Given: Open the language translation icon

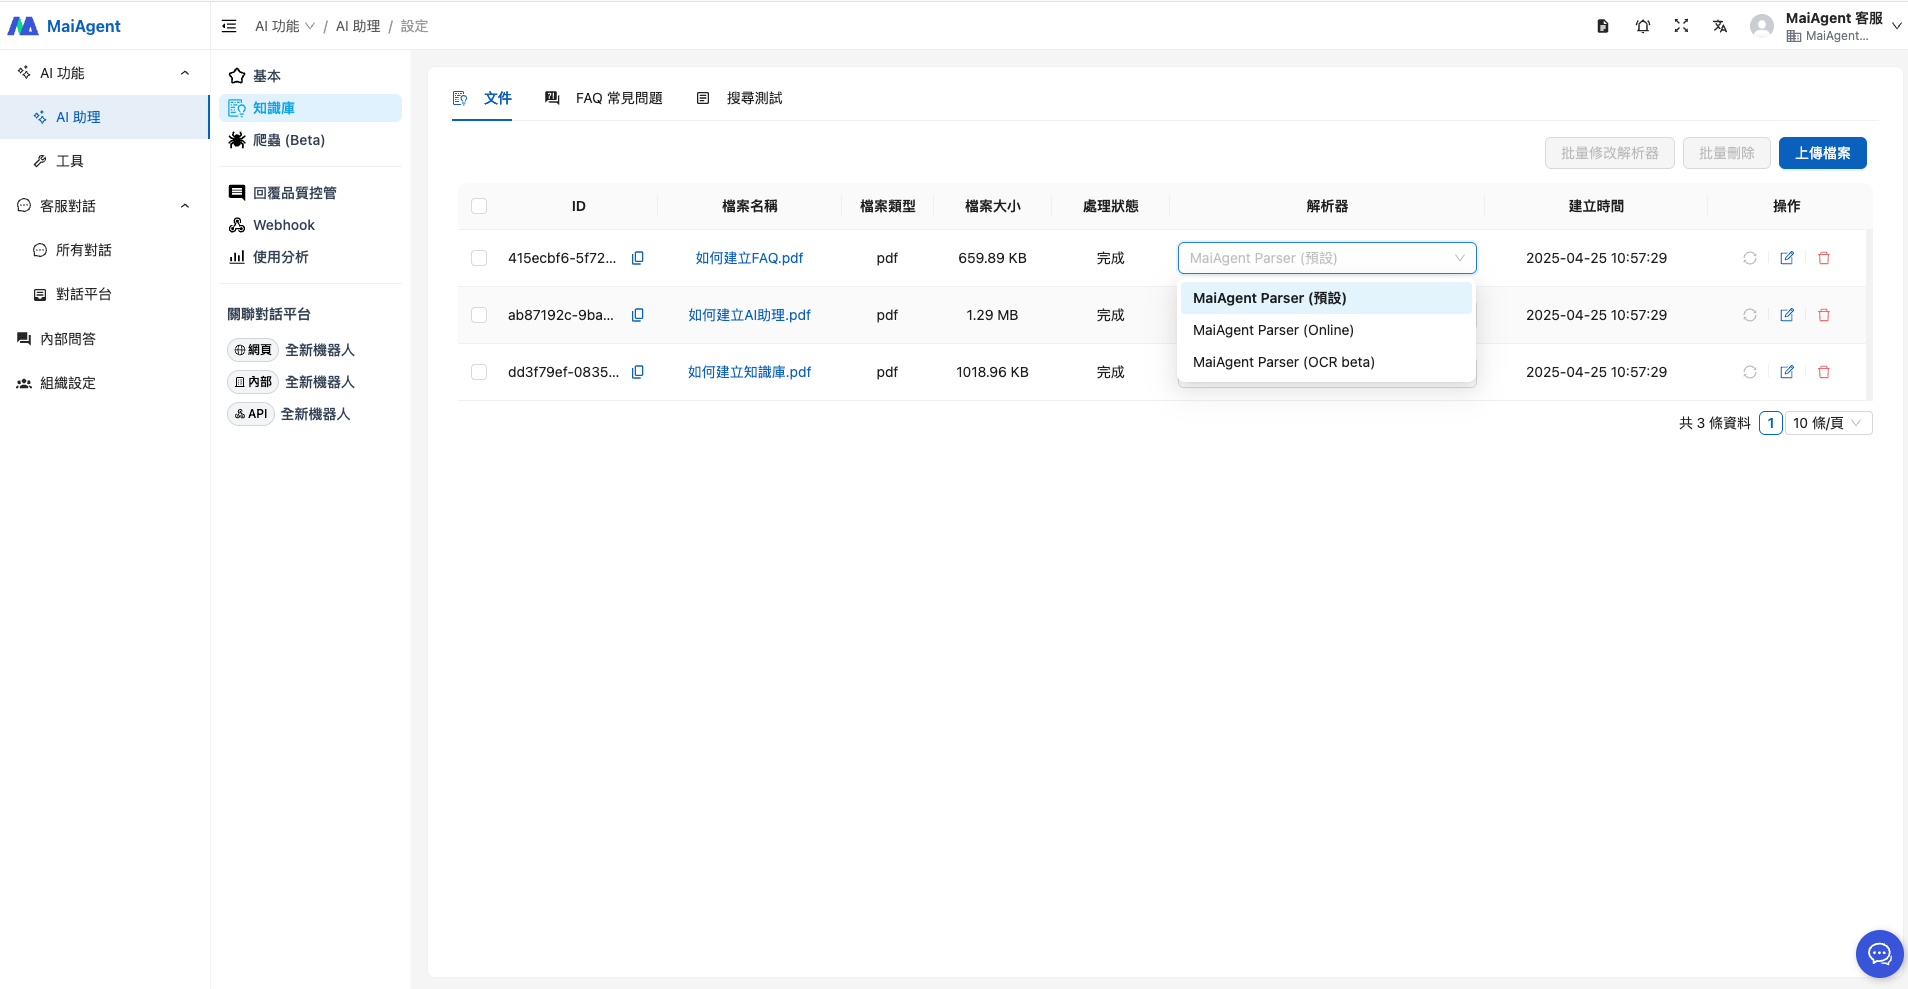Looking at the screenshot, I should (x=1720, y=26).
